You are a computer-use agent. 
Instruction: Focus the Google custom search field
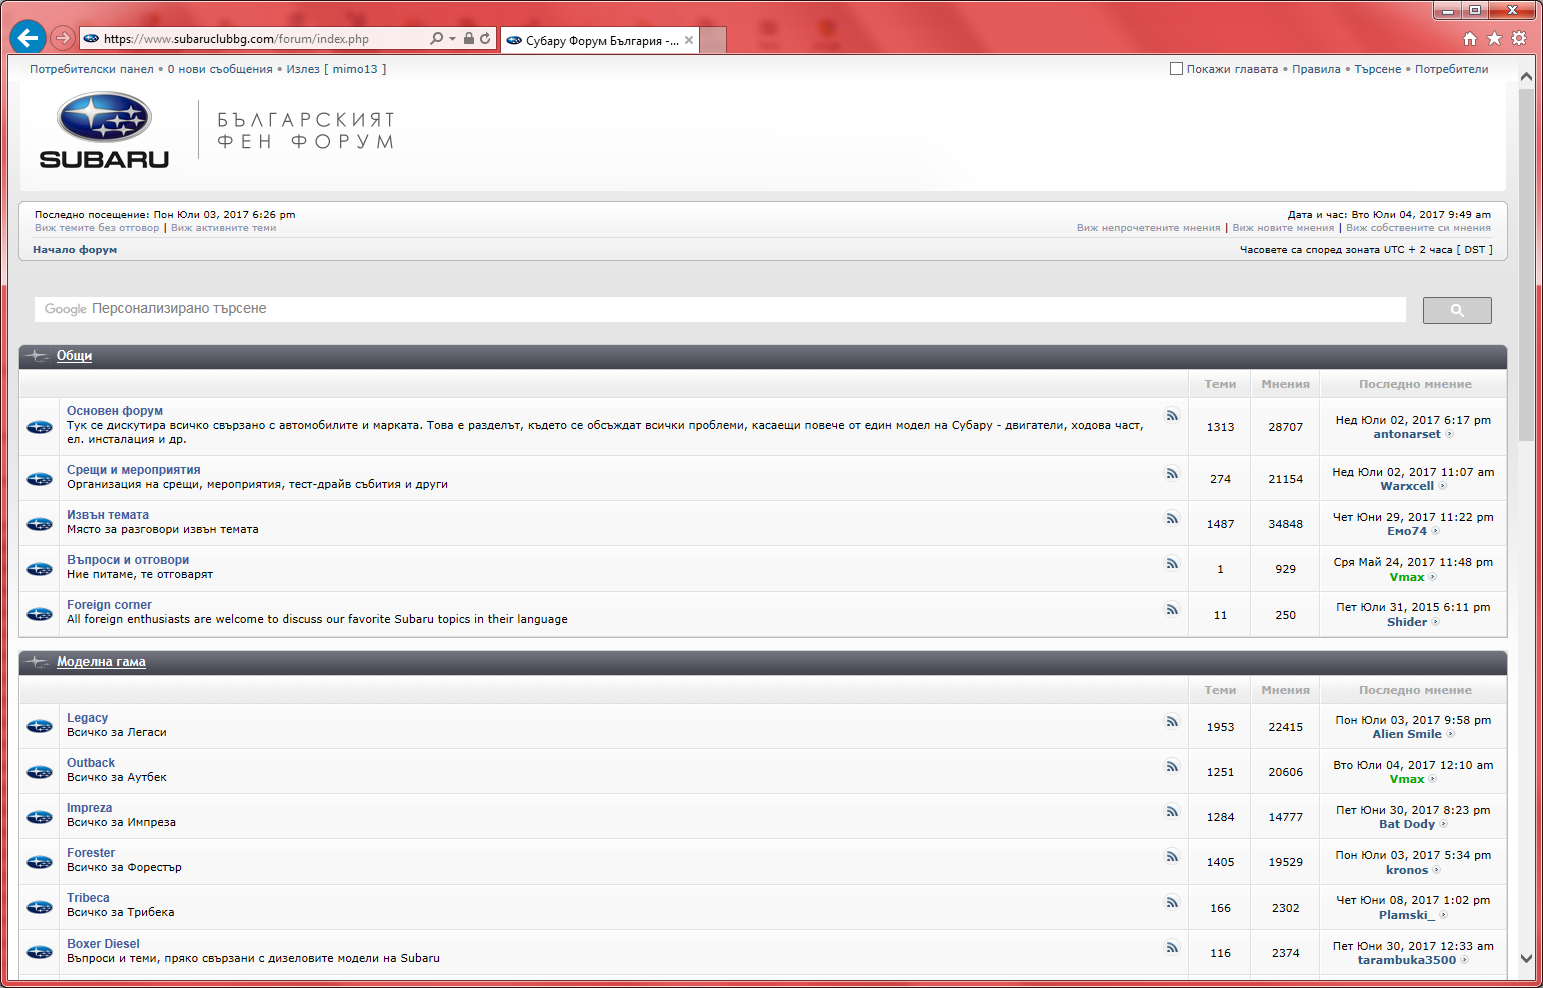coord(720,309)
